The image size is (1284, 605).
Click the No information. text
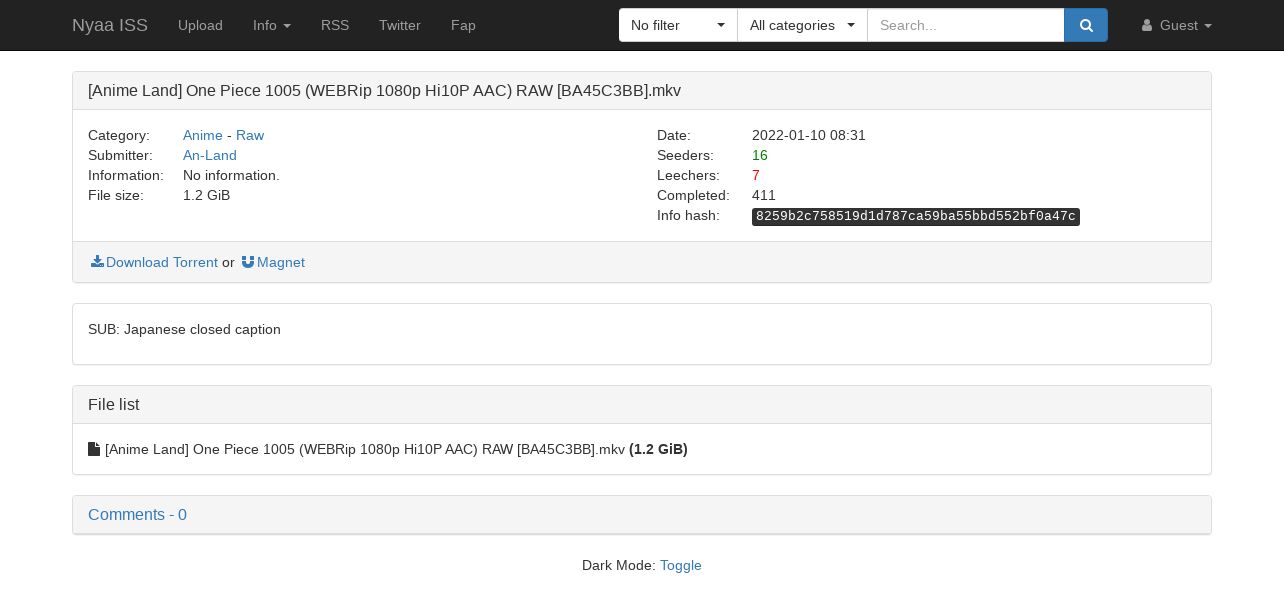(231, 175)
